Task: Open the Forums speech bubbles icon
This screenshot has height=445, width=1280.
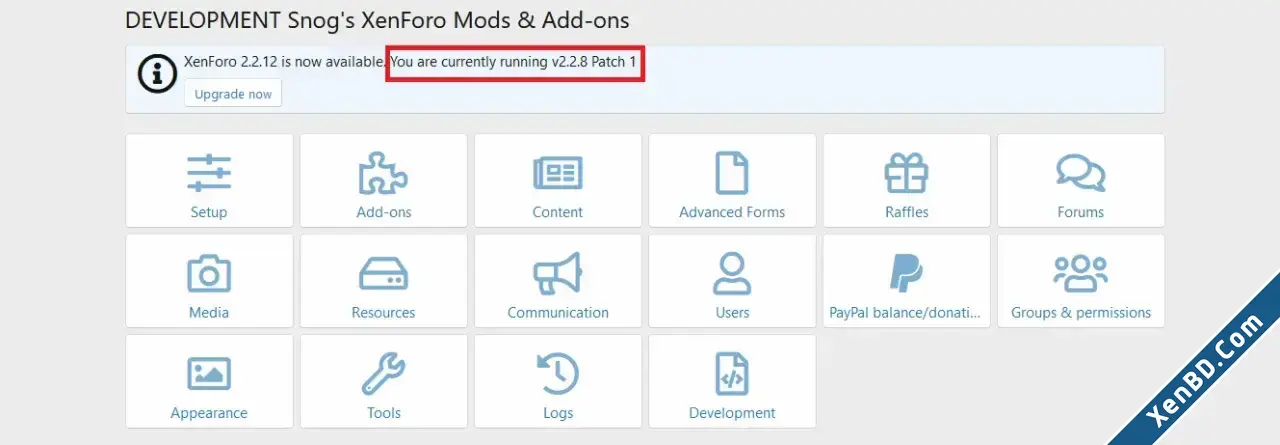Action: point(1081,173)
